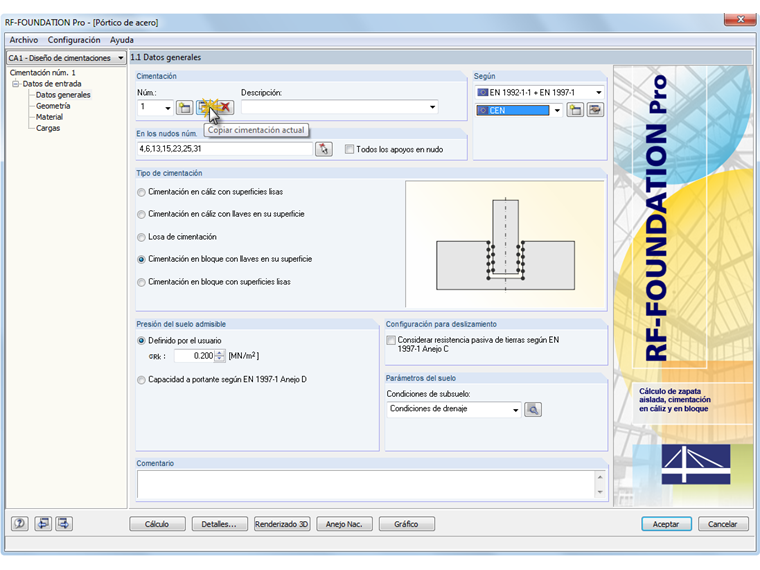Select Cimentación en bloque con superficies lisas
The height and width of the screenshot is (570, 760).
pyautogui.click(x=141, y=282)
